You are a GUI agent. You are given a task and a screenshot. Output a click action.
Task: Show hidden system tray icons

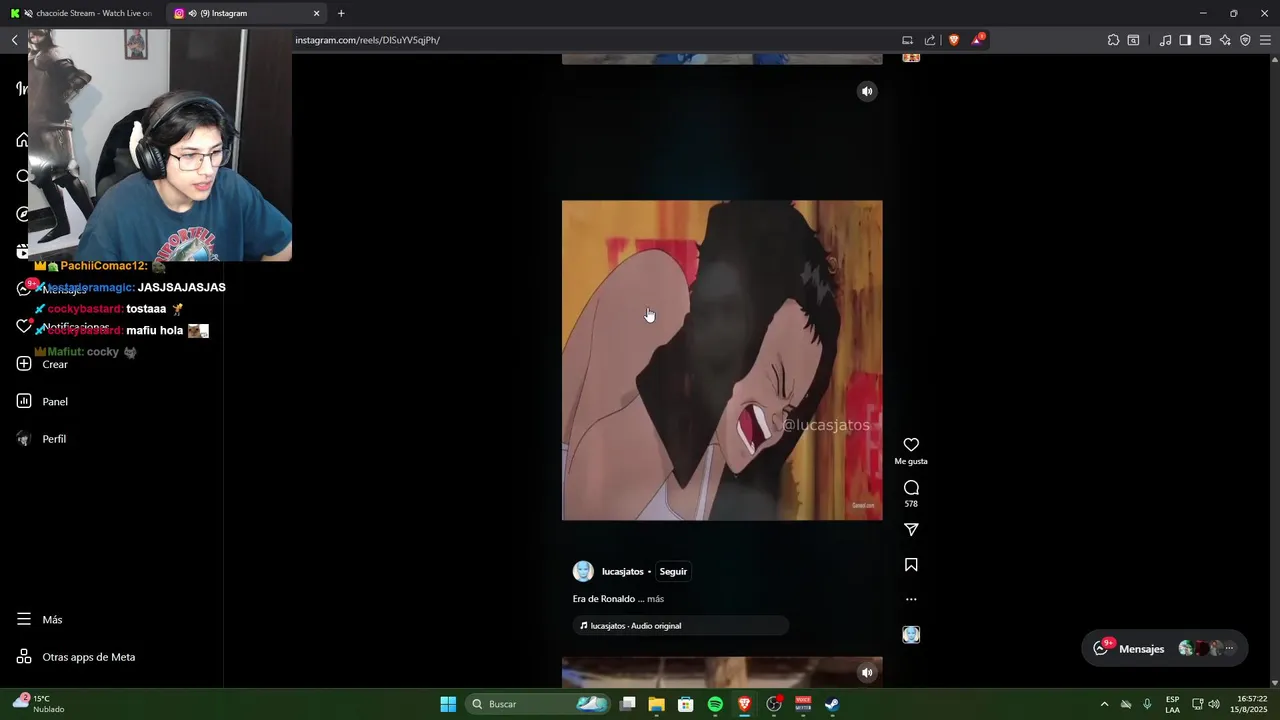pos(1104,704)
